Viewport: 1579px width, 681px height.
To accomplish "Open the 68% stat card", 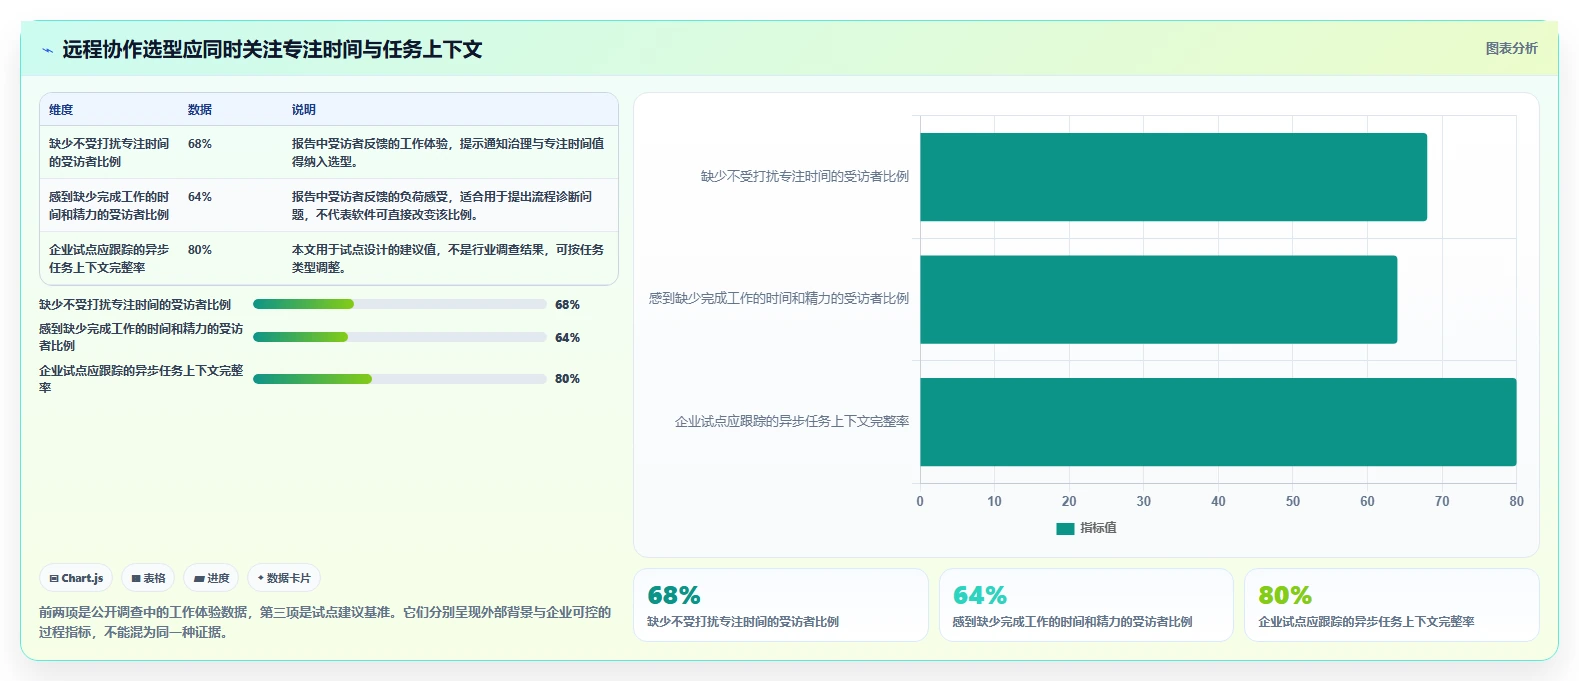I will pyautogui.click(x=781, y=605).
